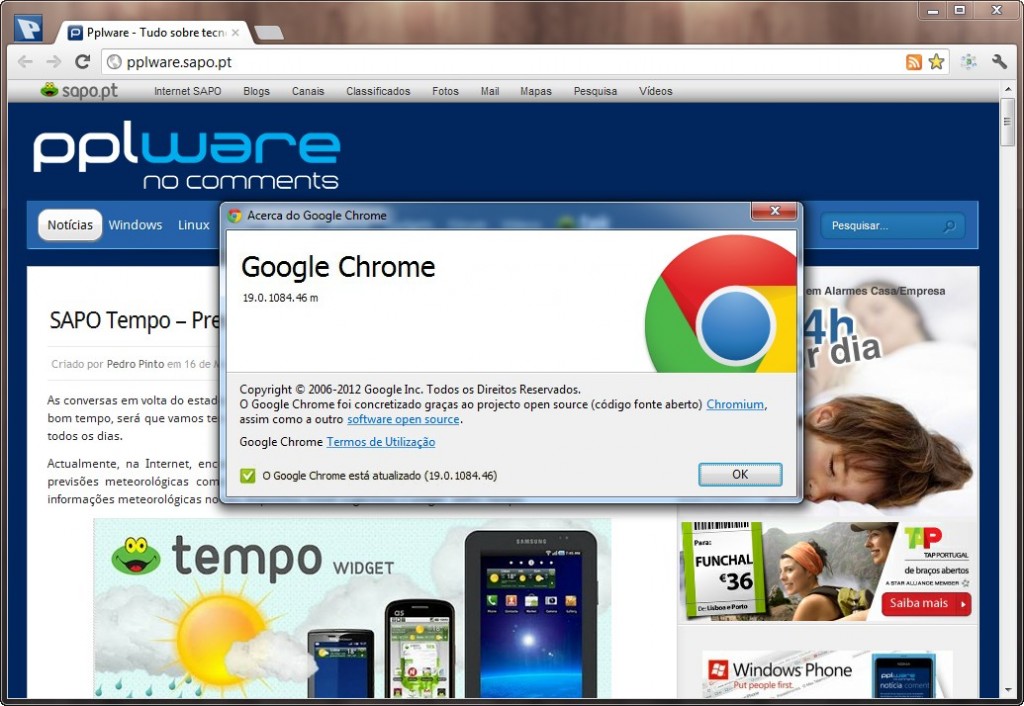Click the Alarmes Casa/Empresa ad image
Screen dimensions: 1024x706
(x=891, y=392)
